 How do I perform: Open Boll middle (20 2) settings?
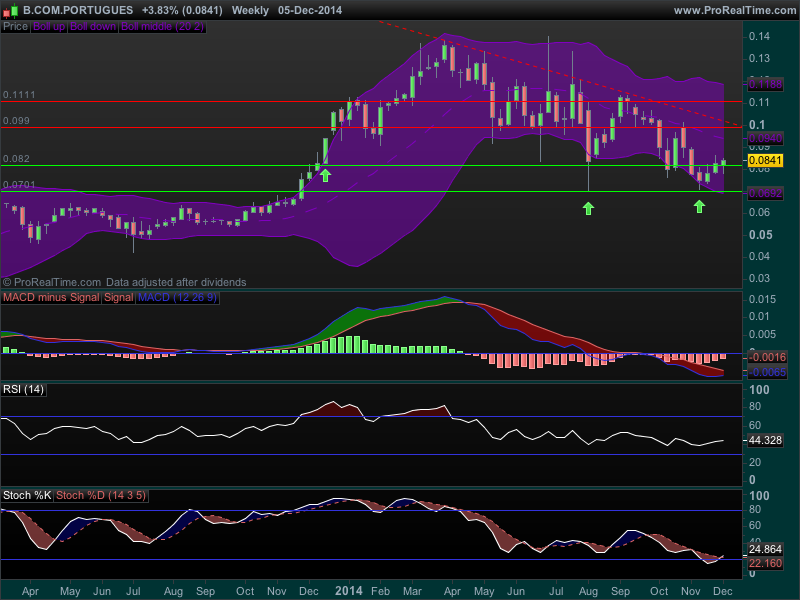click(x=162, y=27)
